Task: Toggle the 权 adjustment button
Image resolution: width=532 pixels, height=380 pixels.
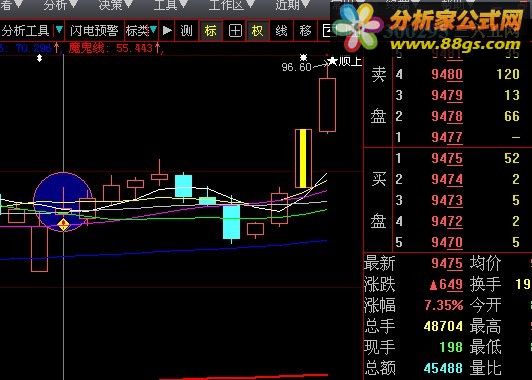Action: click(x=258, y=31)
